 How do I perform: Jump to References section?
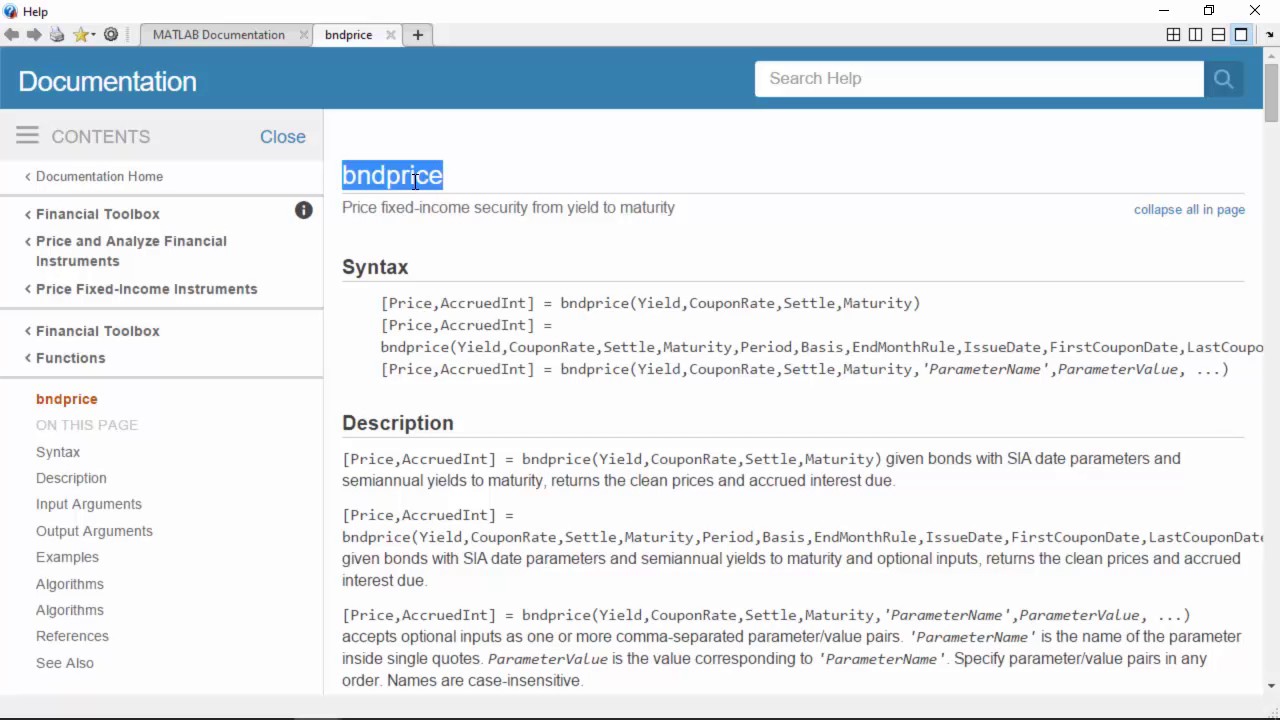pos(72,636)
